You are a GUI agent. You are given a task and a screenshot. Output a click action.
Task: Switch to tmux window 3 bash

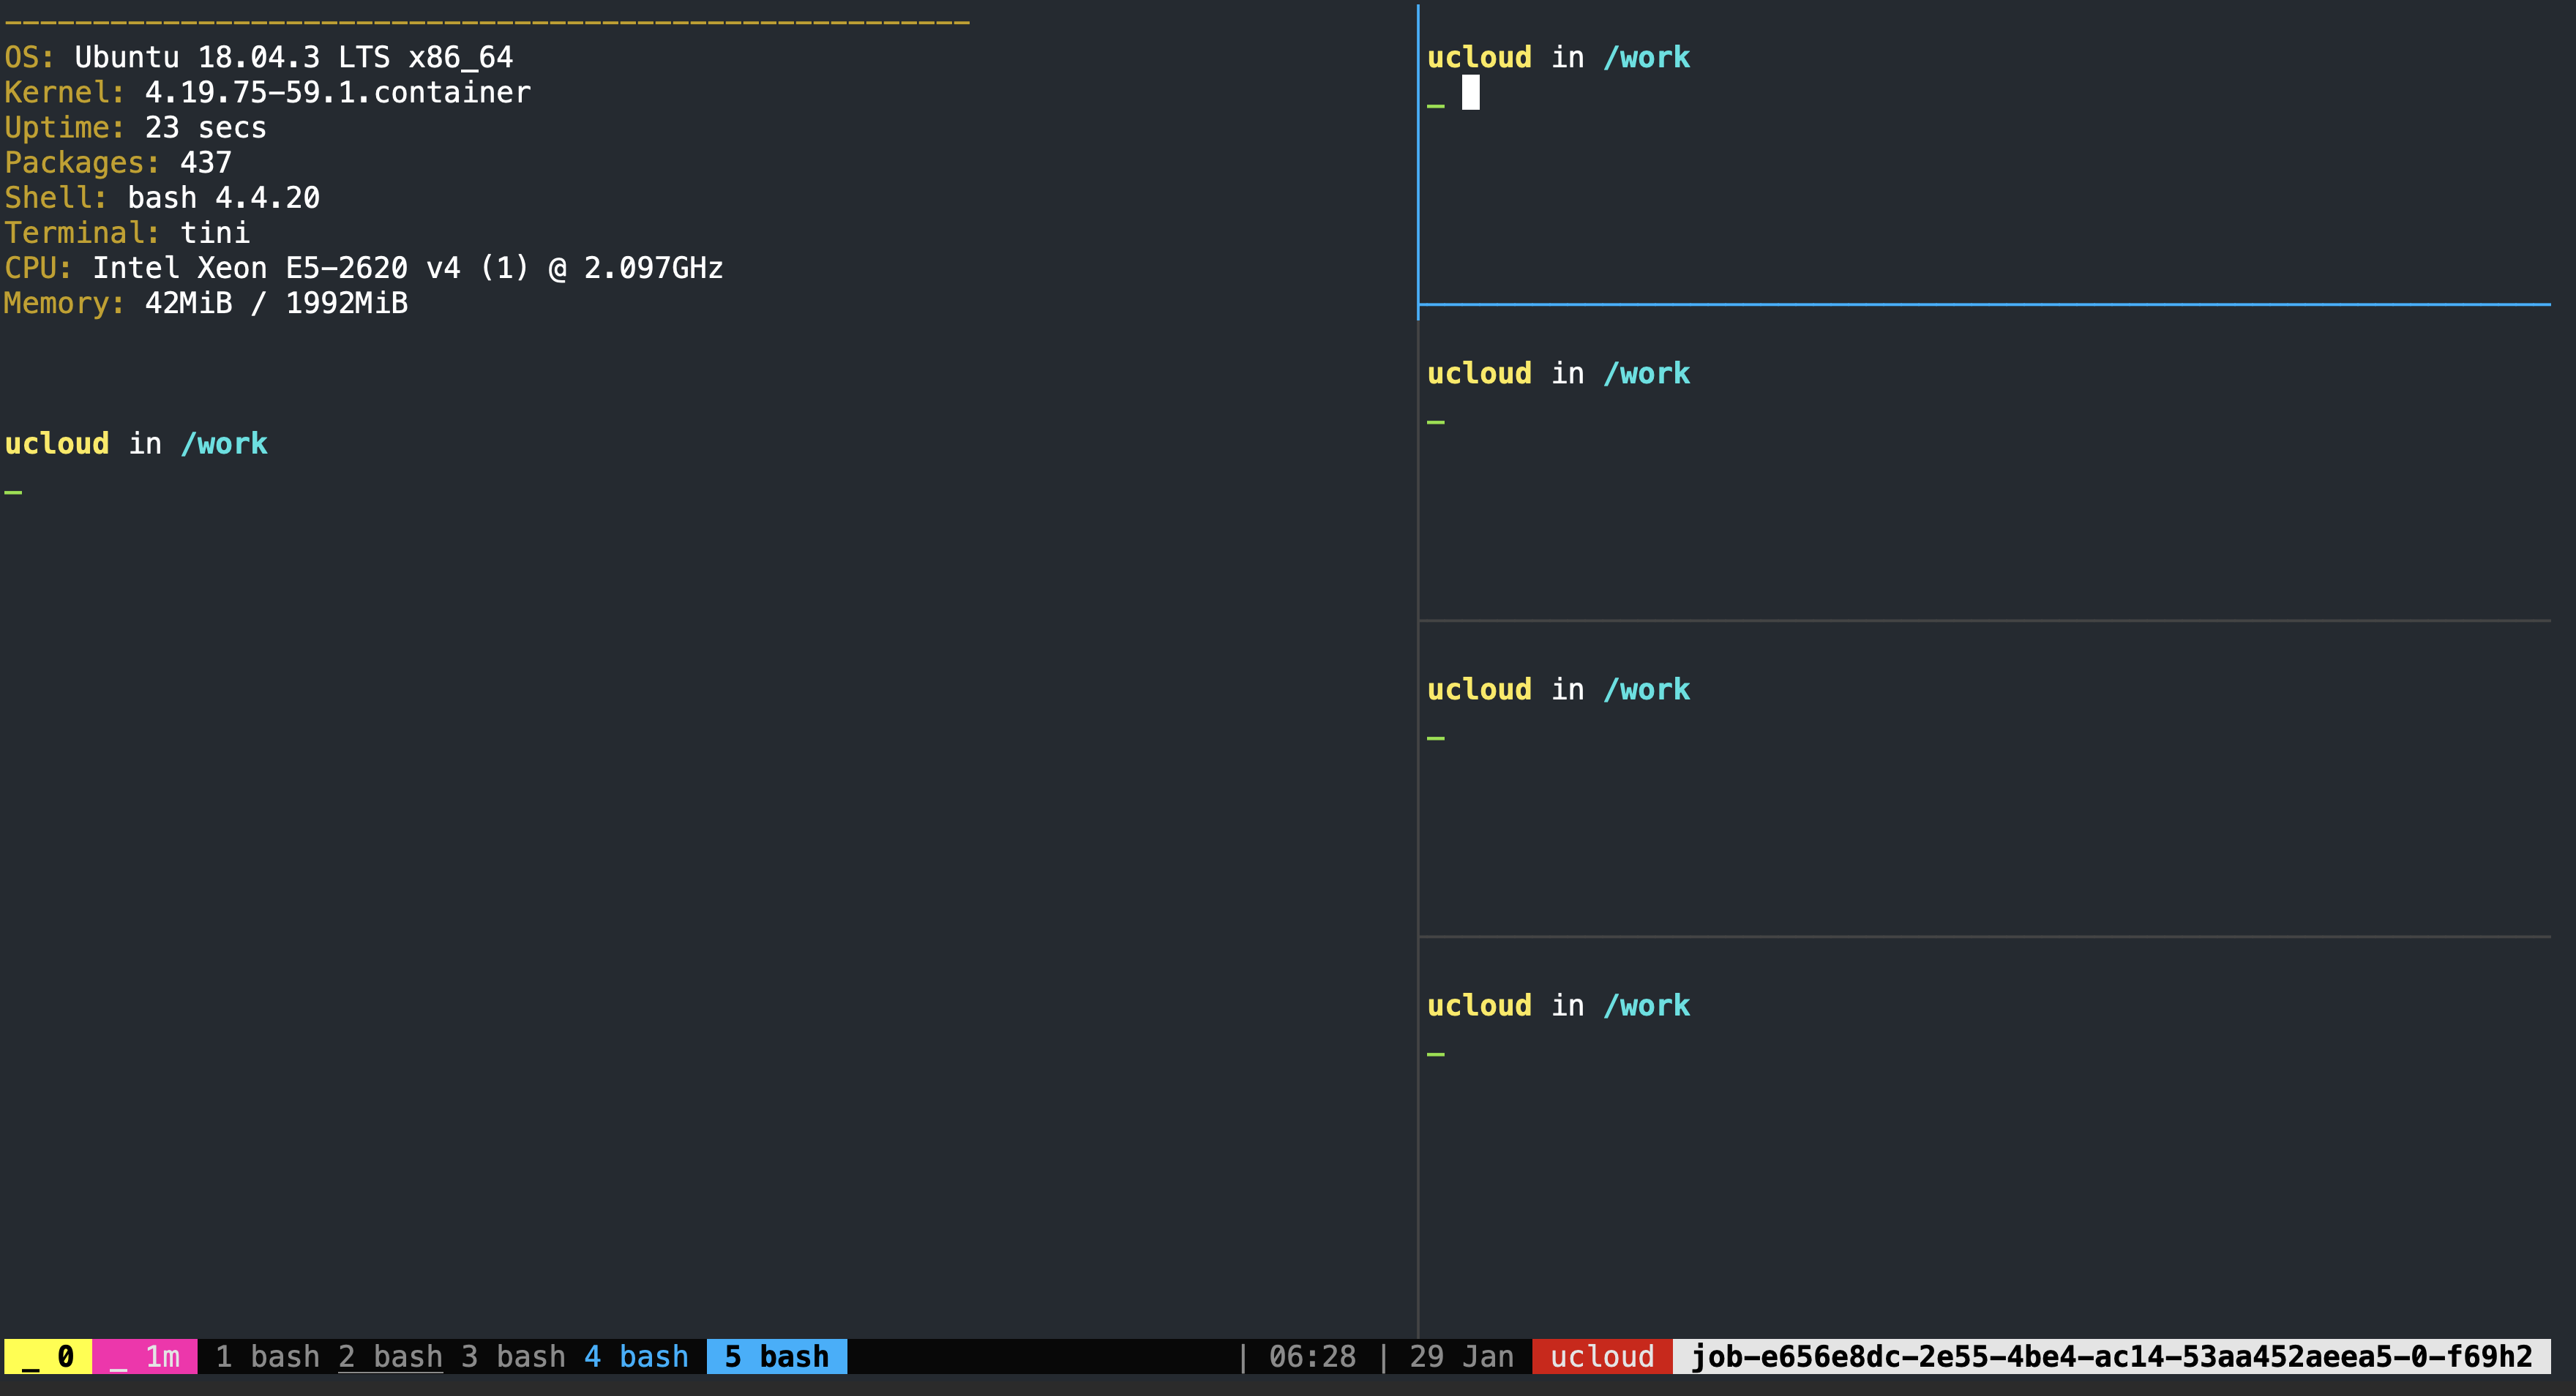(513, 1356)
